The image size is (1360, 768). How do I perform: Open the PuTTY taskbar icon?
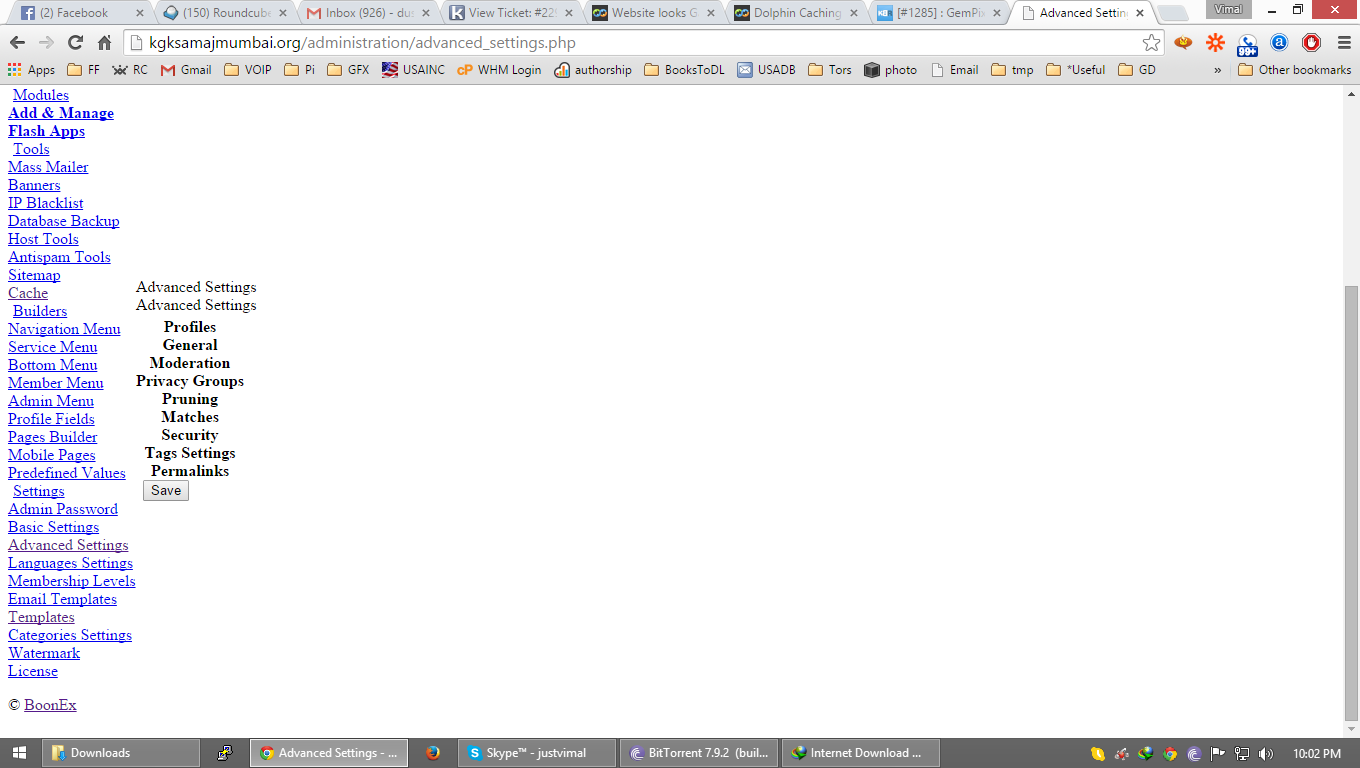(225, 753)
